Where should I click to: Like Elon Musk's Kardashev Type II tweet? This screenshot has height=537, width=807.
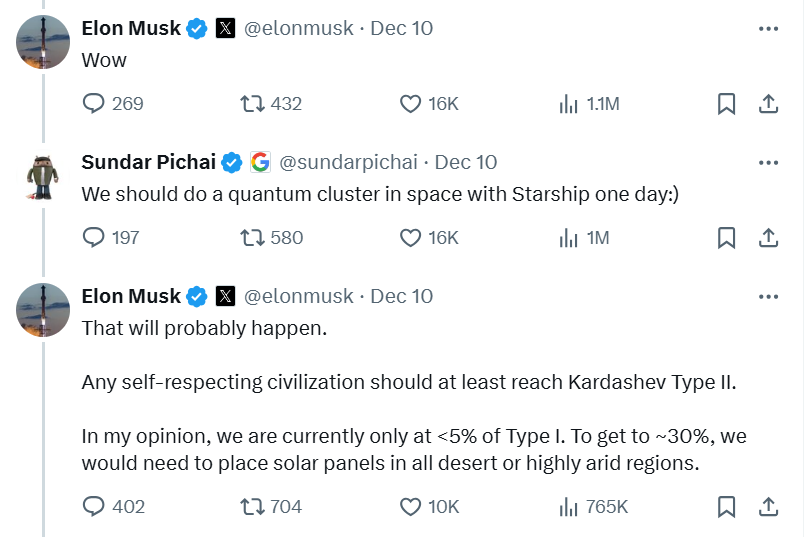click(410, 506)
